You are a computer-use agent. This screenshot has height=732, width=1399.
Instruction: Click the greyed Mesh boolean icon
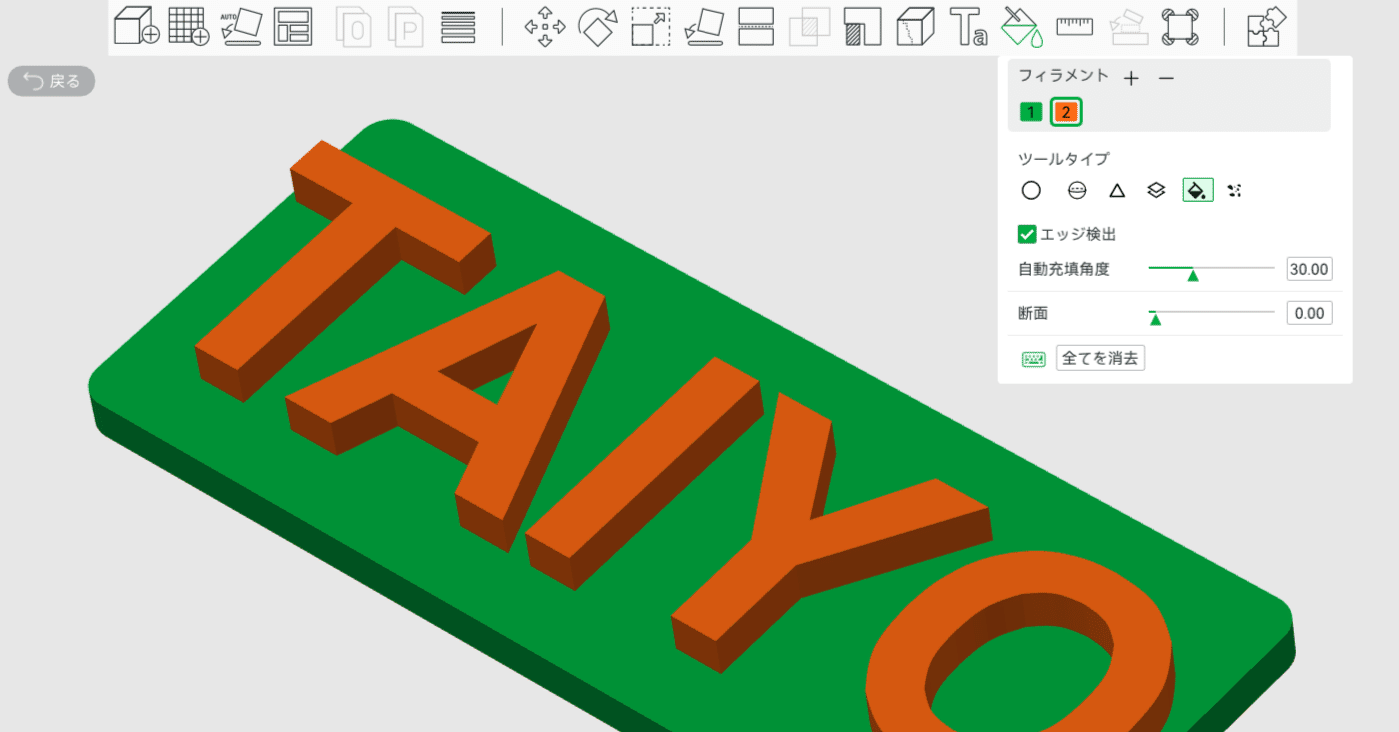click(809, 27)
